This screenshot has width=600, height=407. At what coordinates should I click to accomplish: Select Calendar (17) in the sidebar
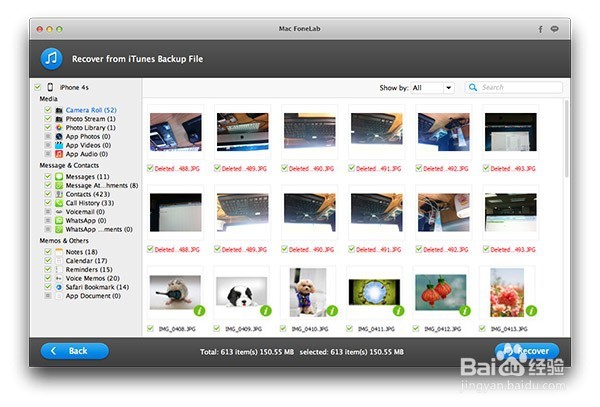[86, 261]
